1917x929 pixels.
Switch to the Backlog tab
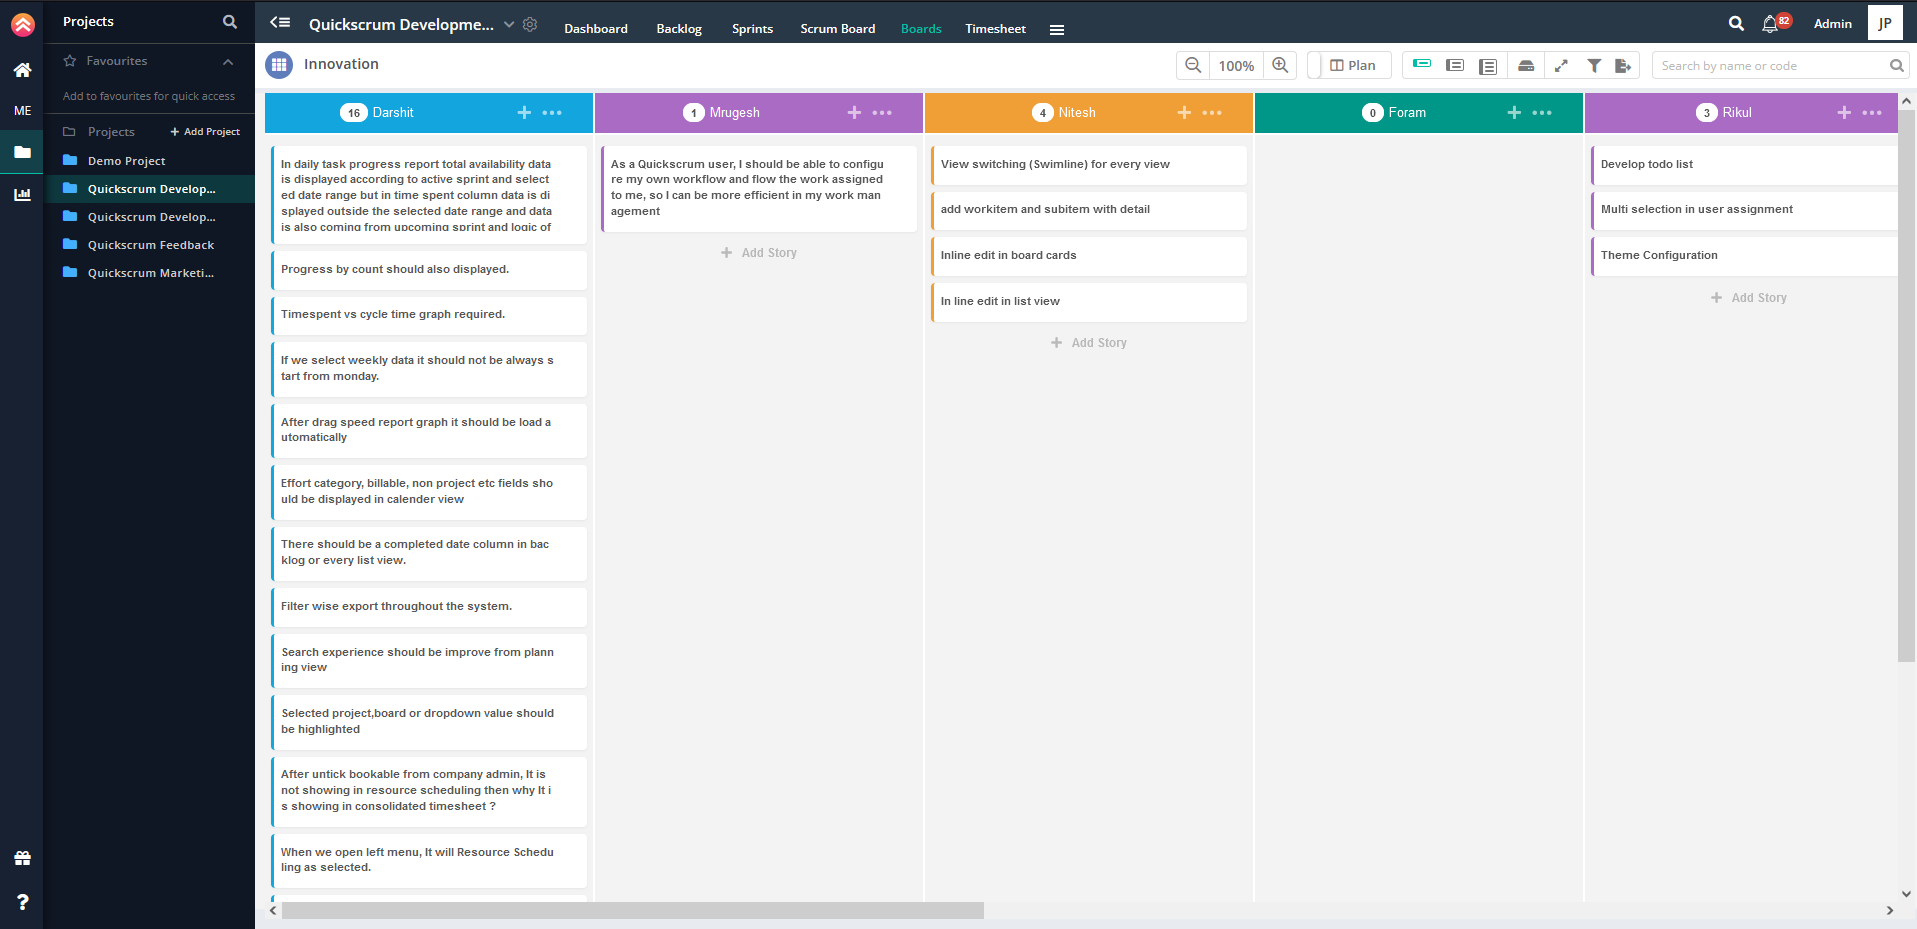(678, 28)
